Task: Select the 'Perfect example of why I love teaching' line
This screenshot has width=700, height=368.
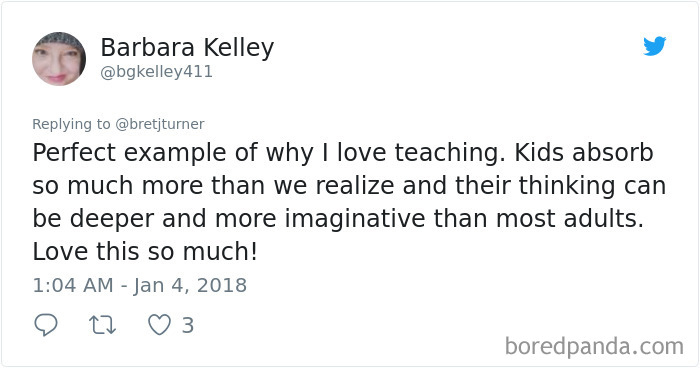Action: tap(269, 153)
